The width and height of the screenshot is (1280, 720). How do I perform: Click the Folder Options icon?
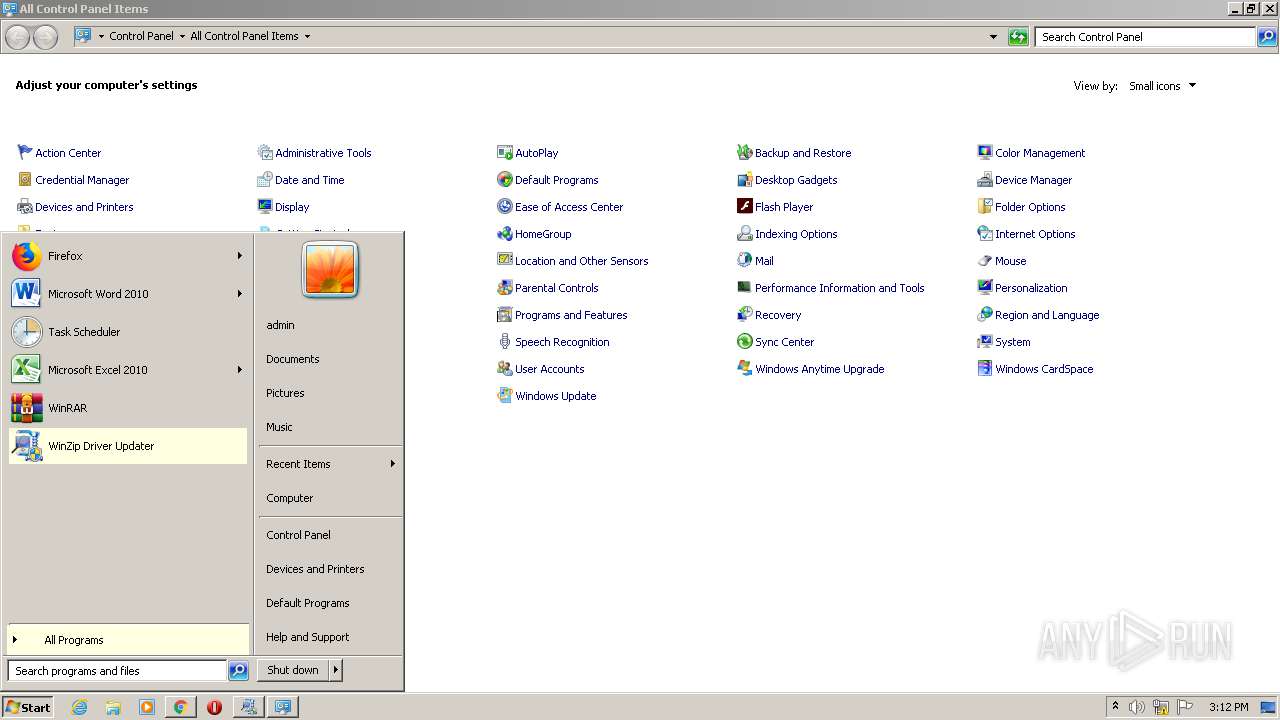click(x=985, y=207)
